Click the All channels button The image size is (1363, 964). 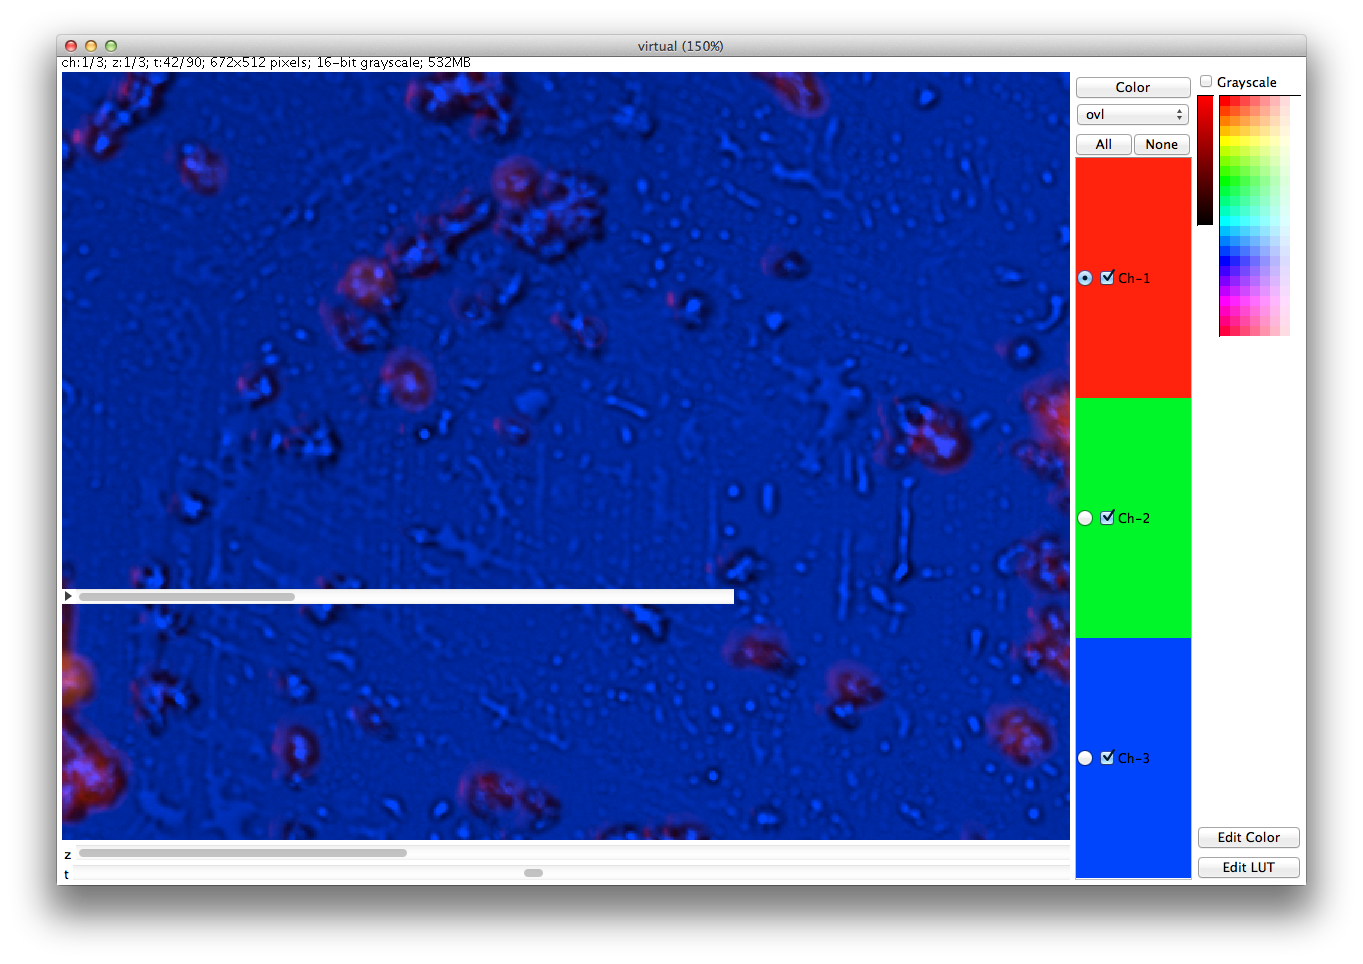click(x=1103, y=144)
